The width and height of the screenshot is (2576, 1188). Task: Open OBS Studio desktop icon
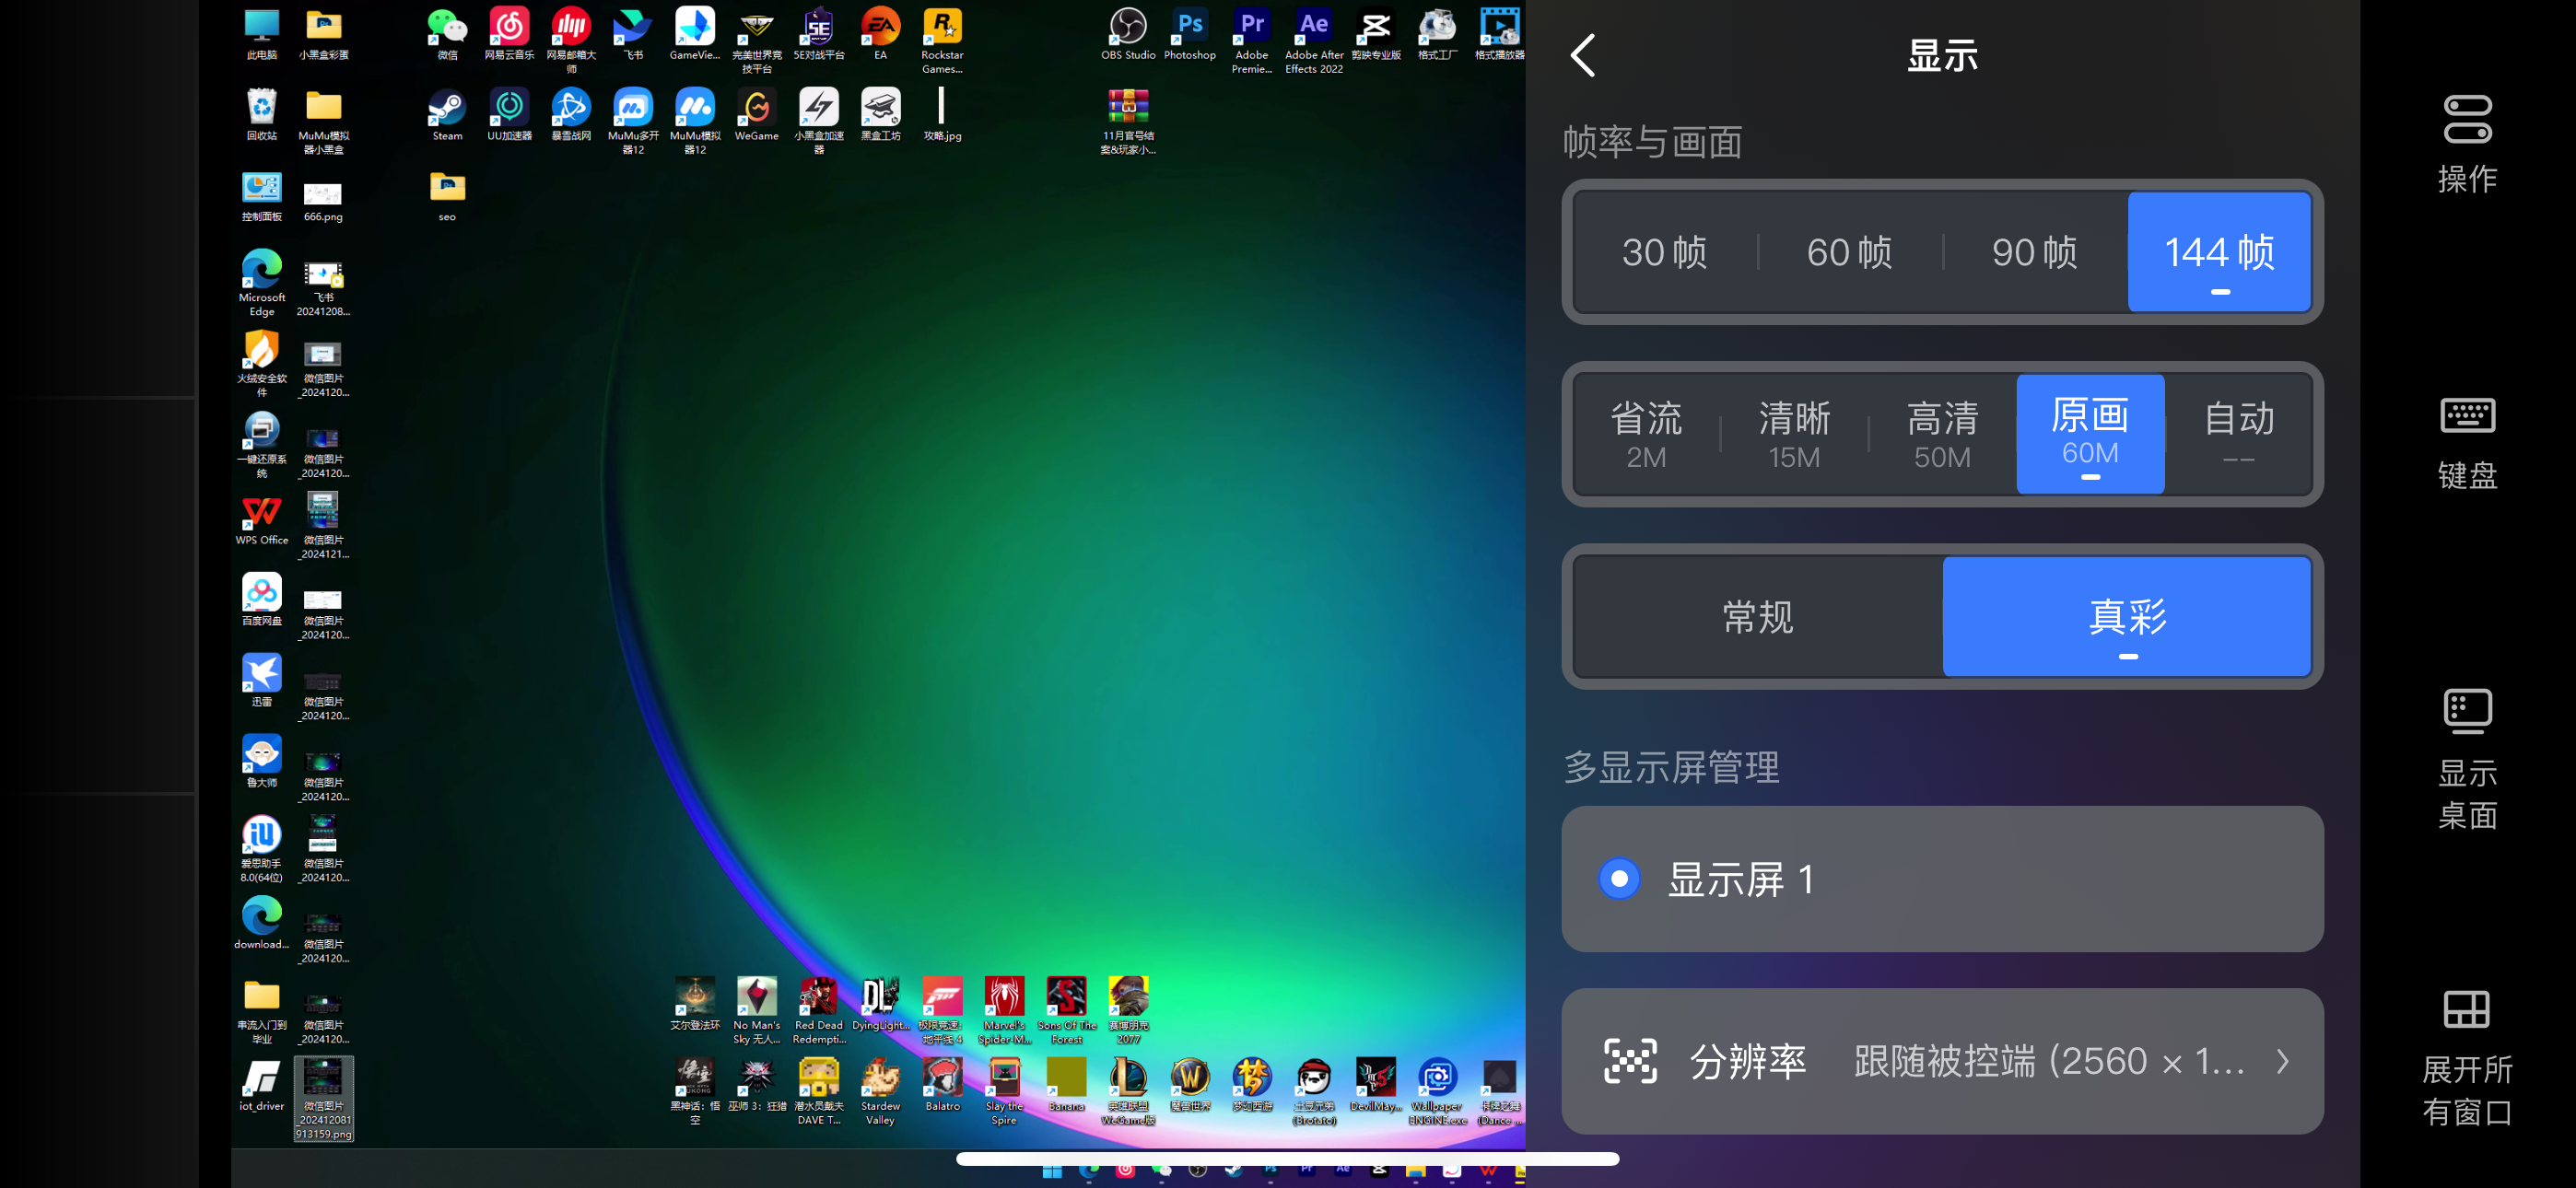tap(1128, 34)
